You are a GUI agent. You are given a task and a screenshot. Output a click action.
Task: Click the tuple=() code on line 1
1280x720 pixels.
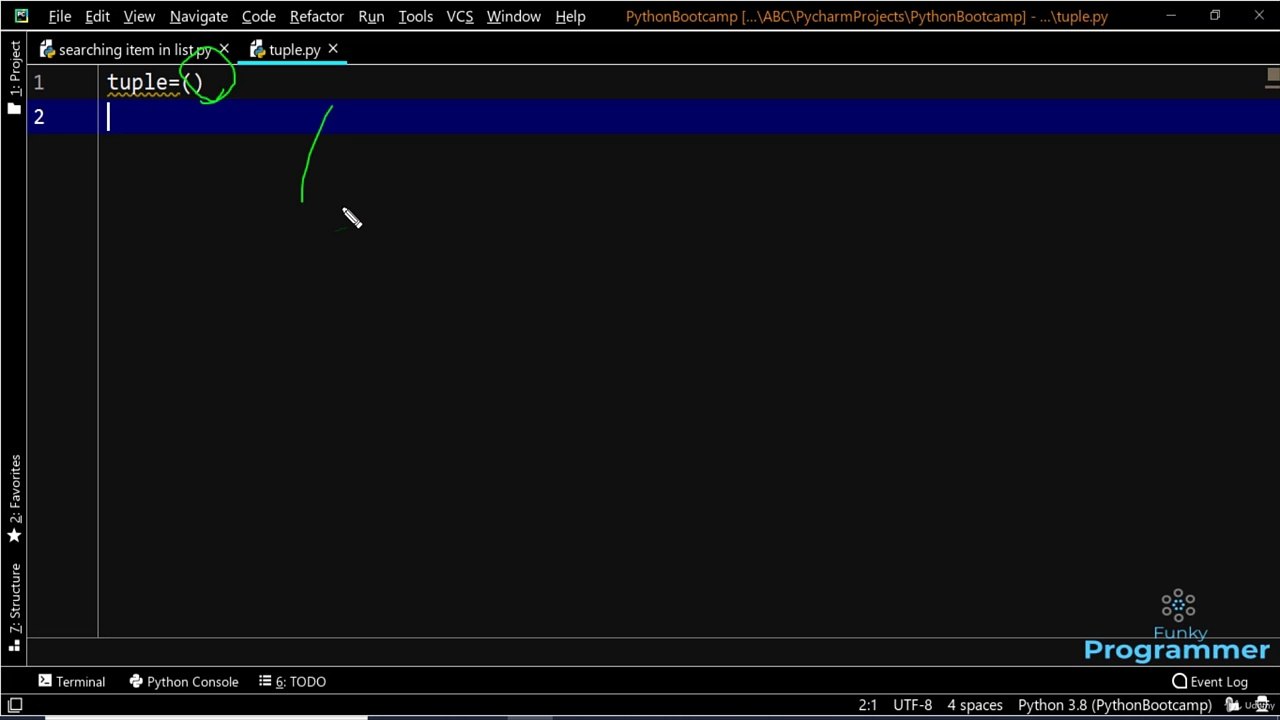155,84
